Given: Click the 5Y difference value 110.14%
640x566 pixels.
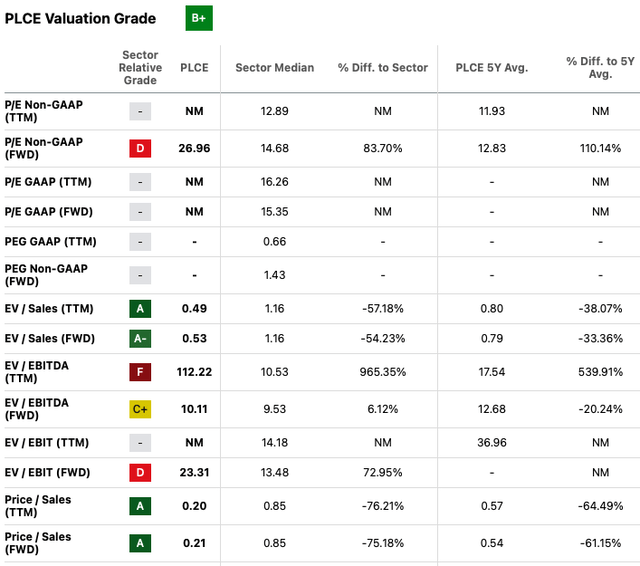Looking at the screenshot, I should [600, 148].
